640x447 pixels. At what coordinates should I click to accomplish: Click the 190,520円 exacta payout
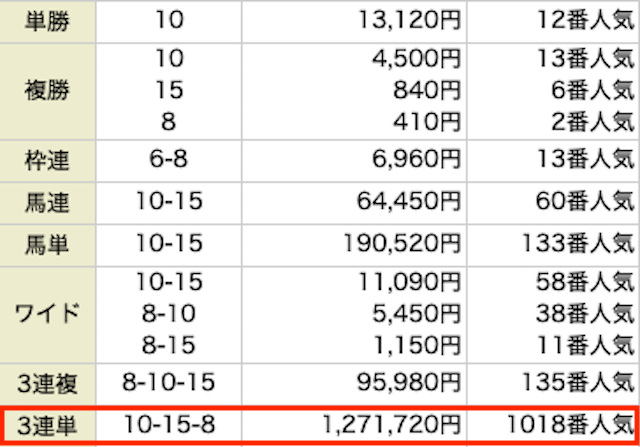(x=402, y=243)
